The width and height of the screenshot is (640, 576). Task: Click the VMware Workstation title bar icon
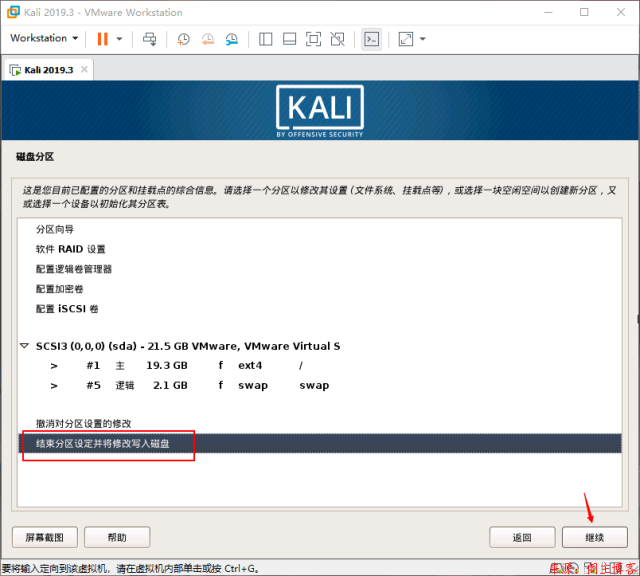pos(13,12)
